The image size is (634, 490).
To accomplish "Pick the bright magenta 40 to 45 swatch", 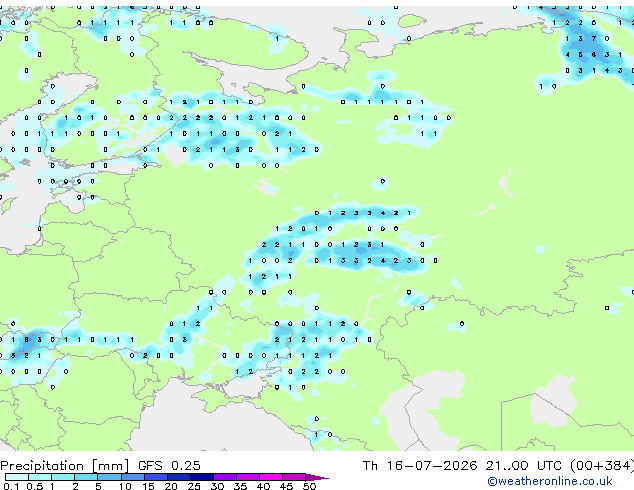I will coord(271,477).
